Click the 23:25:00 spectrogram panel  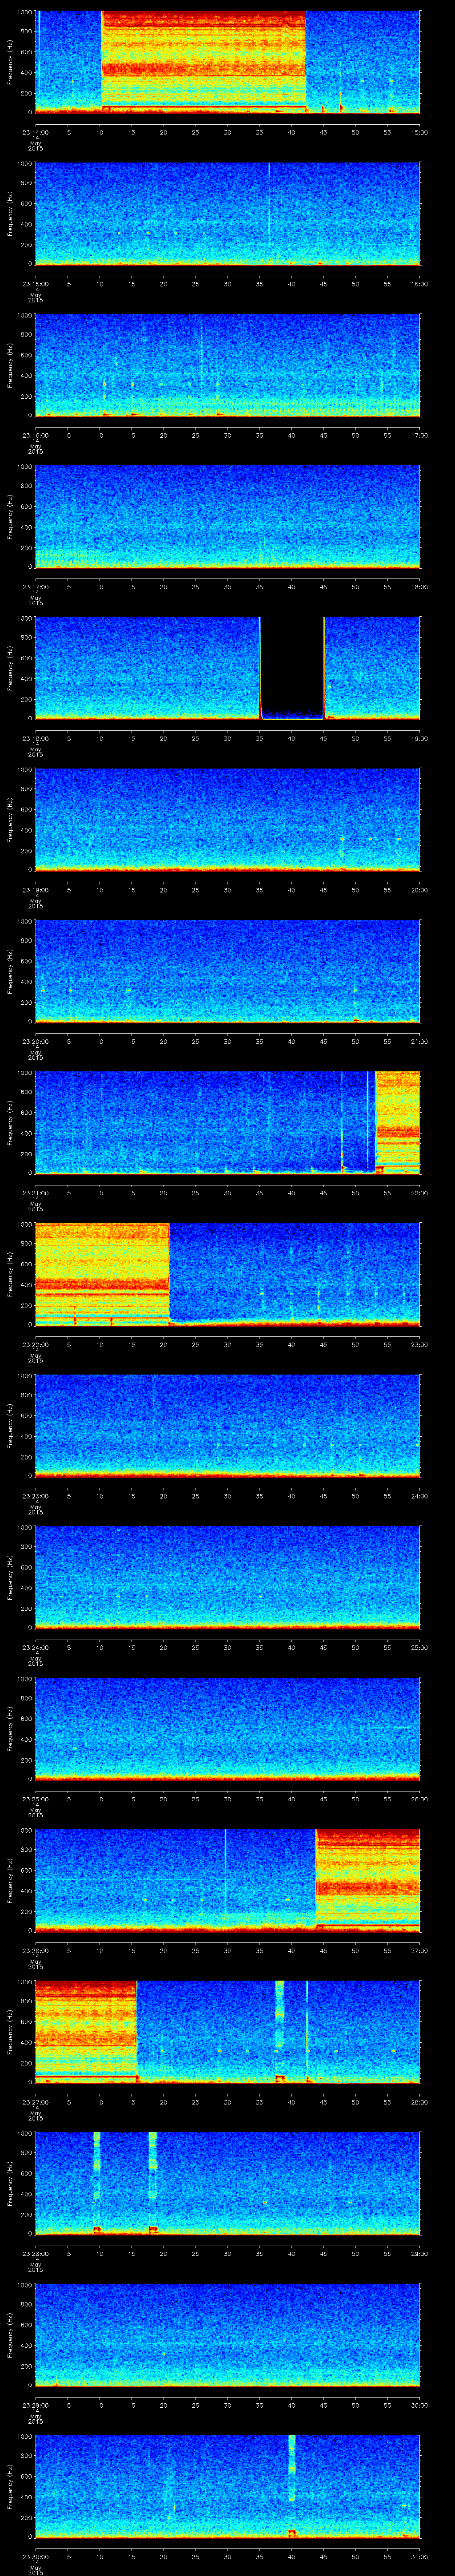(x=228, y=1728)
